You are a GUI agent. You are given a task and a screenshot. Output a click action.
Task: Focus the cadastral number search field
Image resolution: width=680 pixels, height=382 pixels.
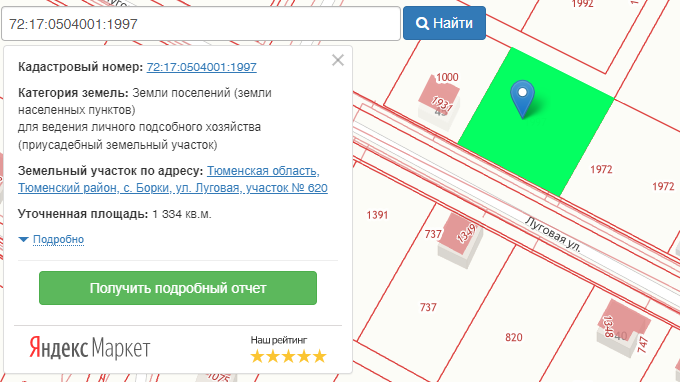(201, 24)
